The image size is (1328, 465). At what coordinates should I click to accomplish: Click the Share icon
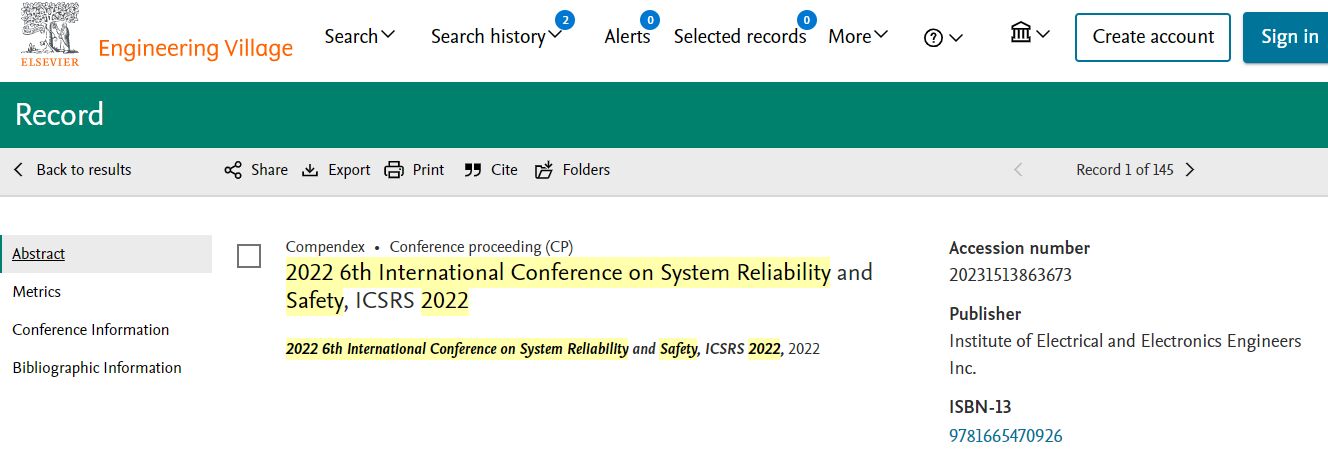tap(233, 170)
